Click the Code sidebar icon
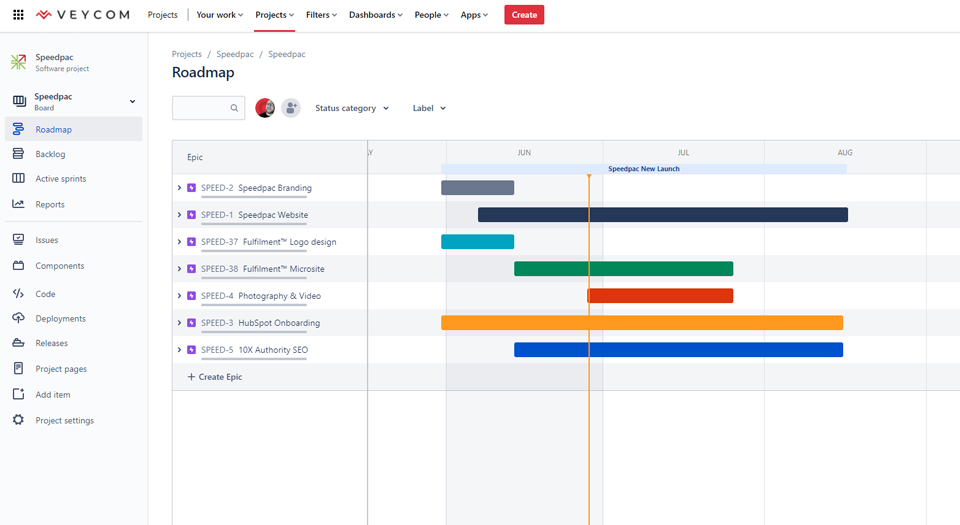 click(18, 294)
